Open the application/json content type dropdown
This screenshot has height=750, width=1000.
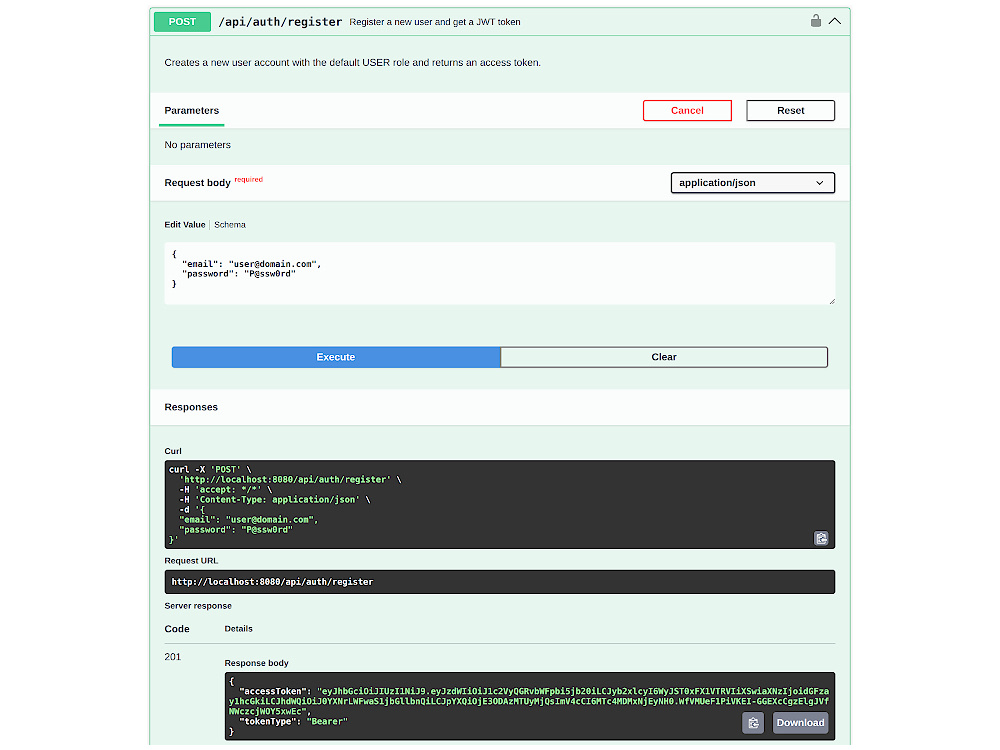(753, 183)
